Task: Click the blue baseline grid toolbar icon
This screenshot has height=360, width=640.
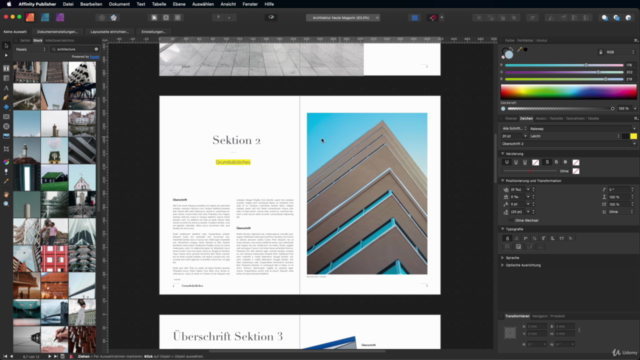Action: pos(415,18)
